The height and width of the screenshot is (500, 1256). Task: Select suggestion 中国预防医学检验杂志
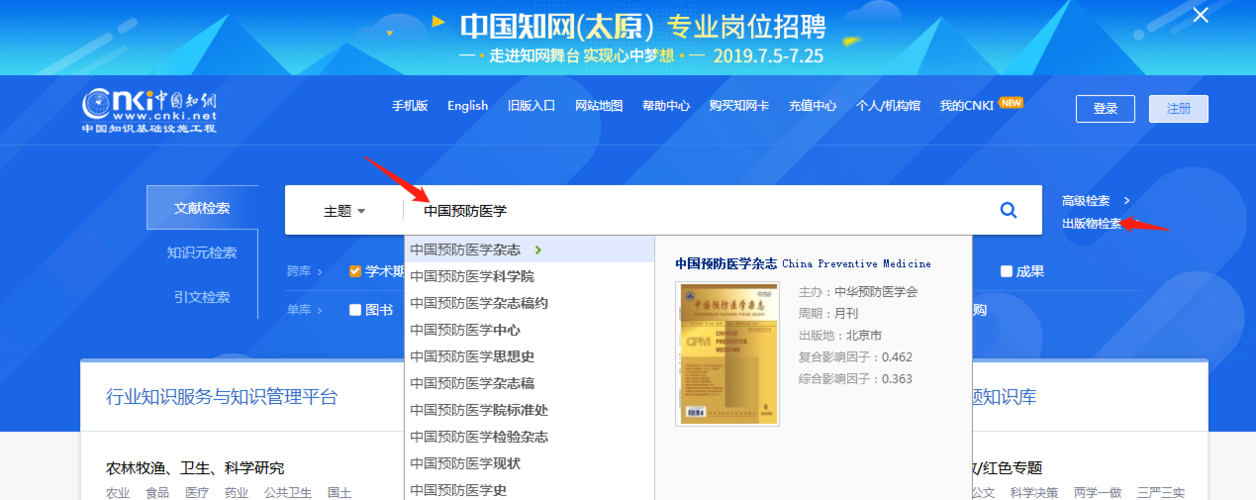pyautogui.click(x=529, y=438)
